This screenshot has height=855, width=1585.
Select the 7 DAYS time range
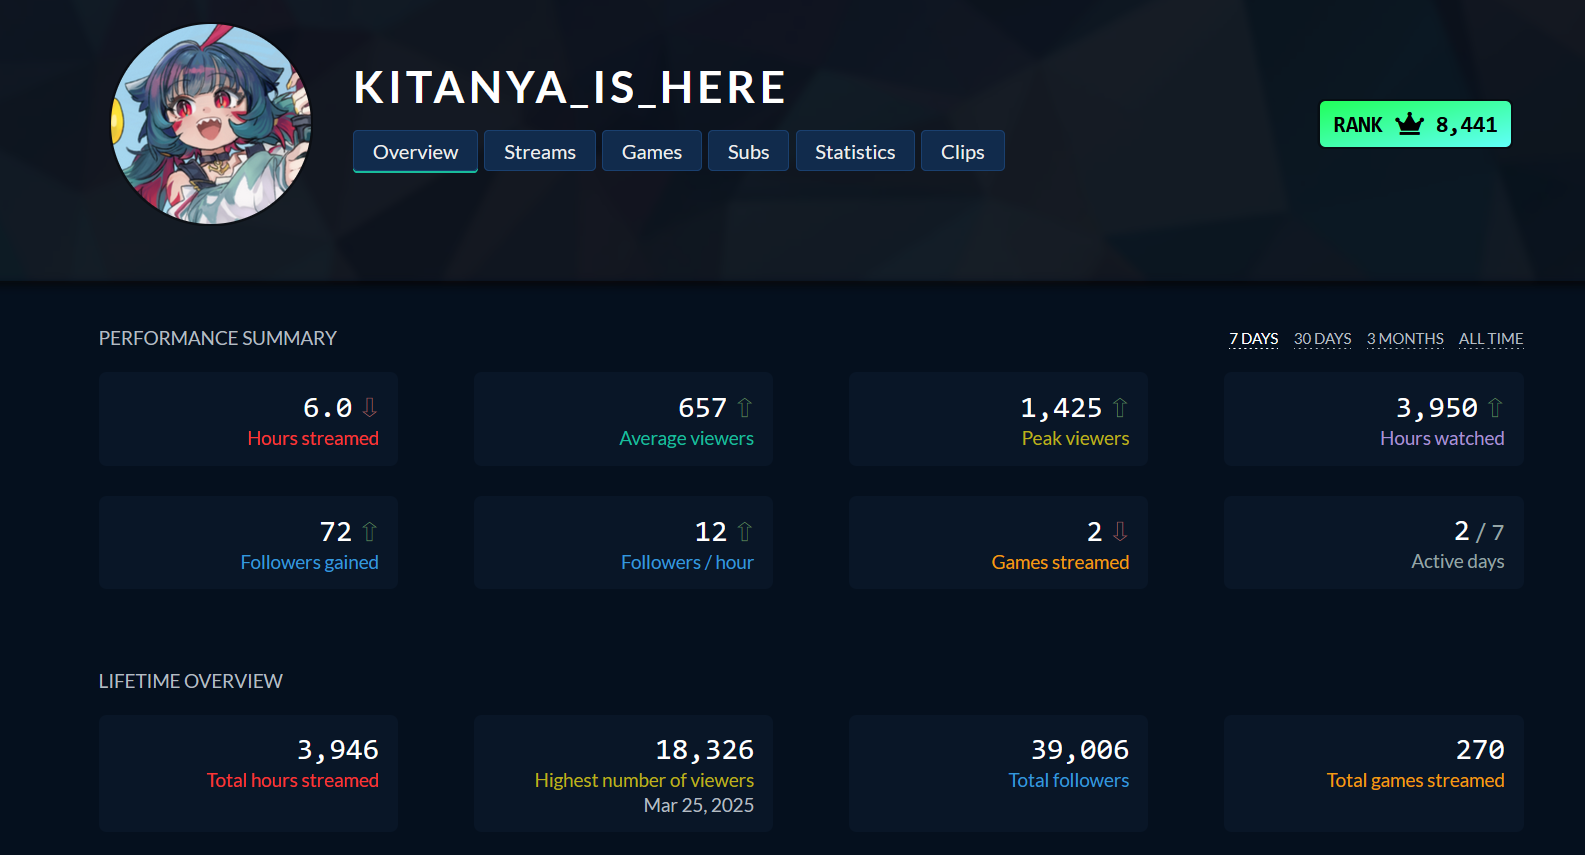click(x=1254, y=339)
